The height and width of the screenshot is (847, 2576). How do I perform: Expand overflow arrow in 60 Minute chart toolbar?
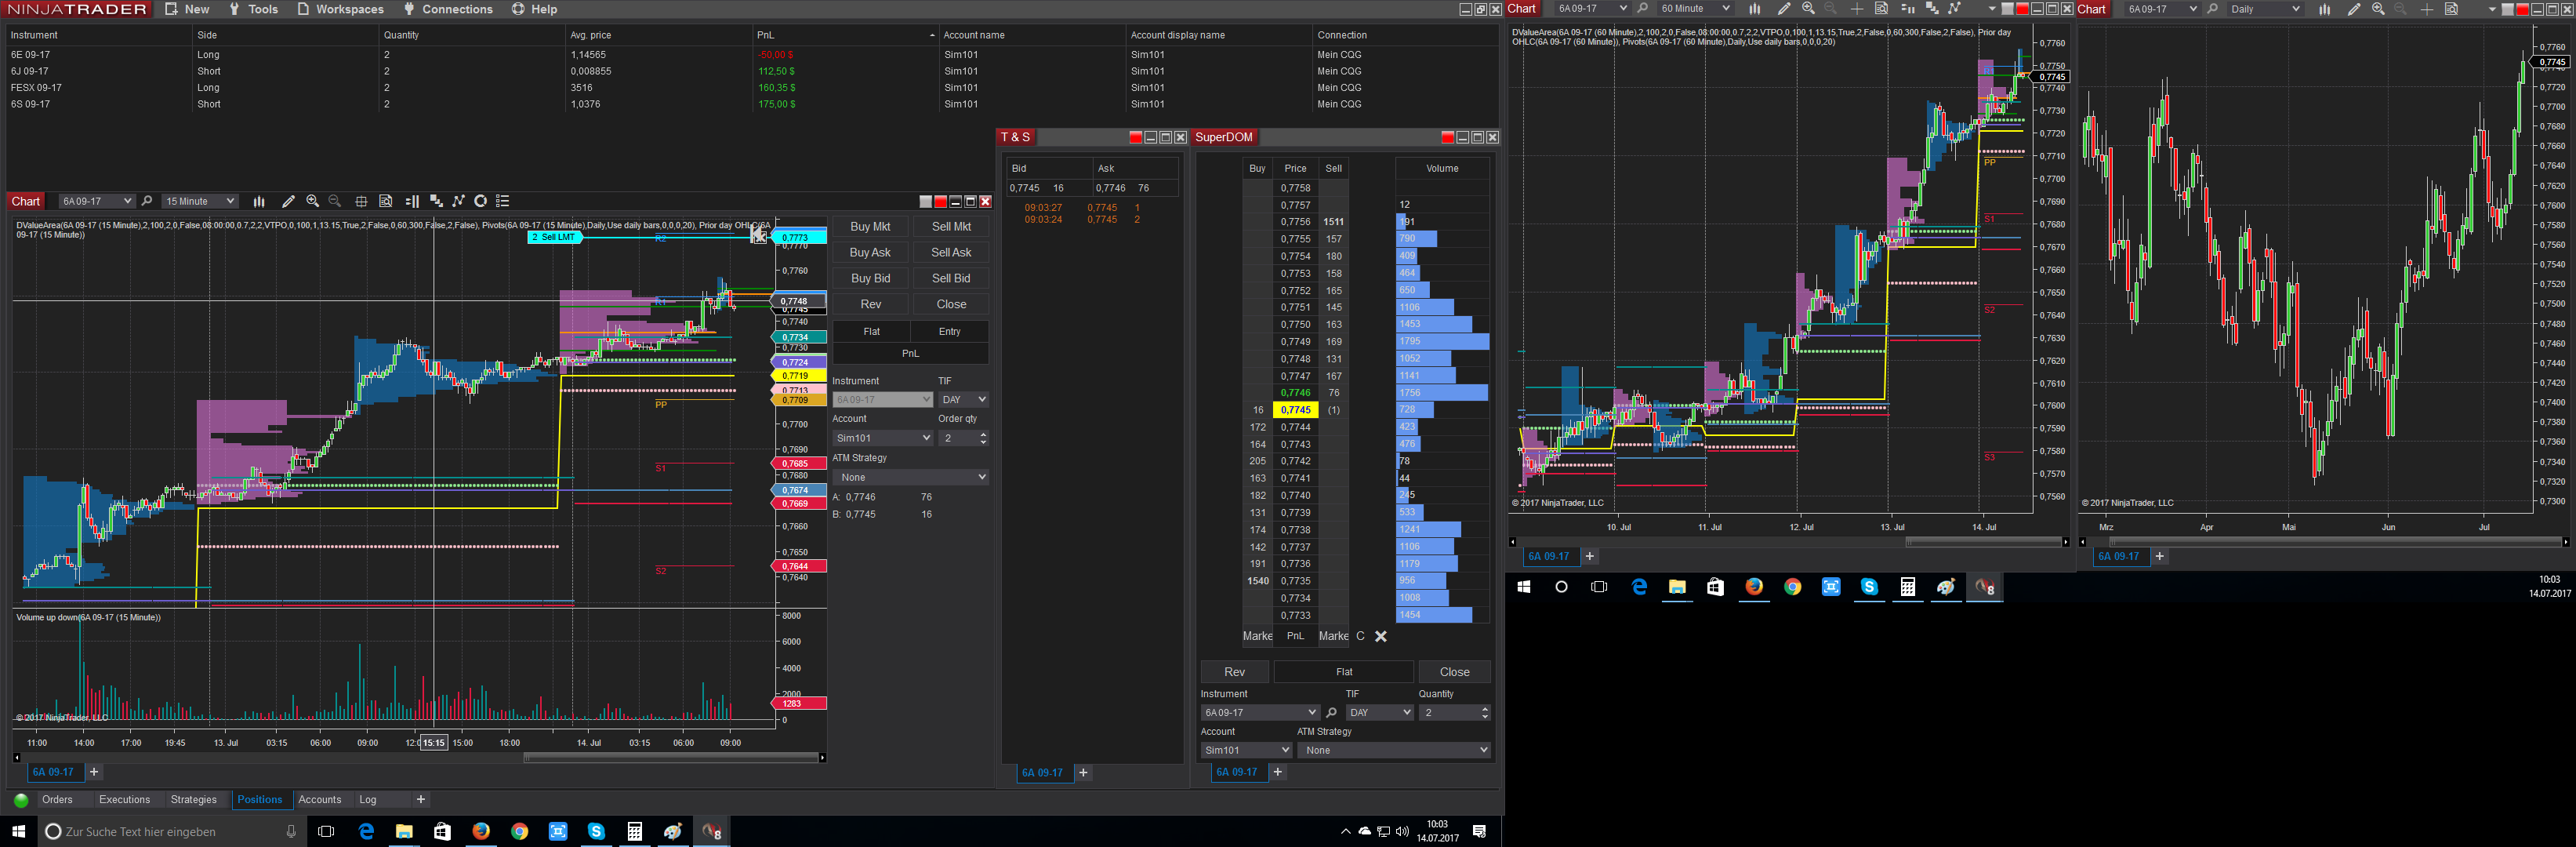[x=1991, y=9]
